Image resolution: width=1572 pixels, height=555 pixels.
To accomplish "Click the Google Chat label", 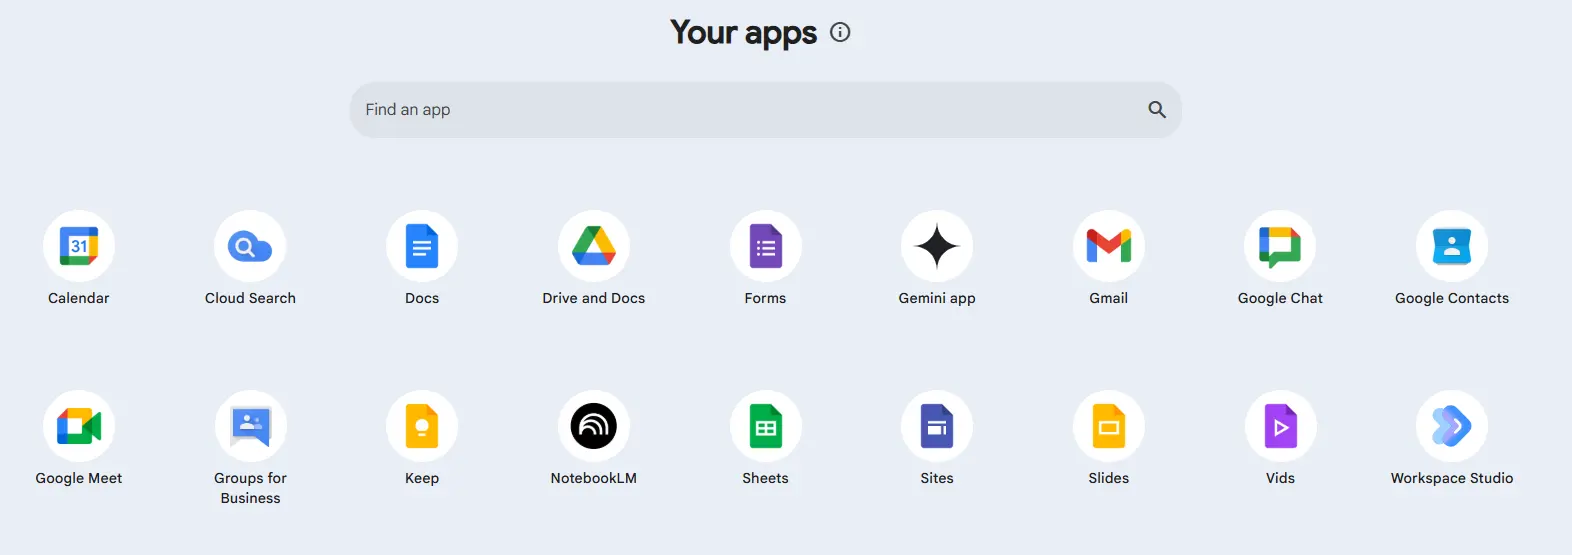I will pos(1280,298).
